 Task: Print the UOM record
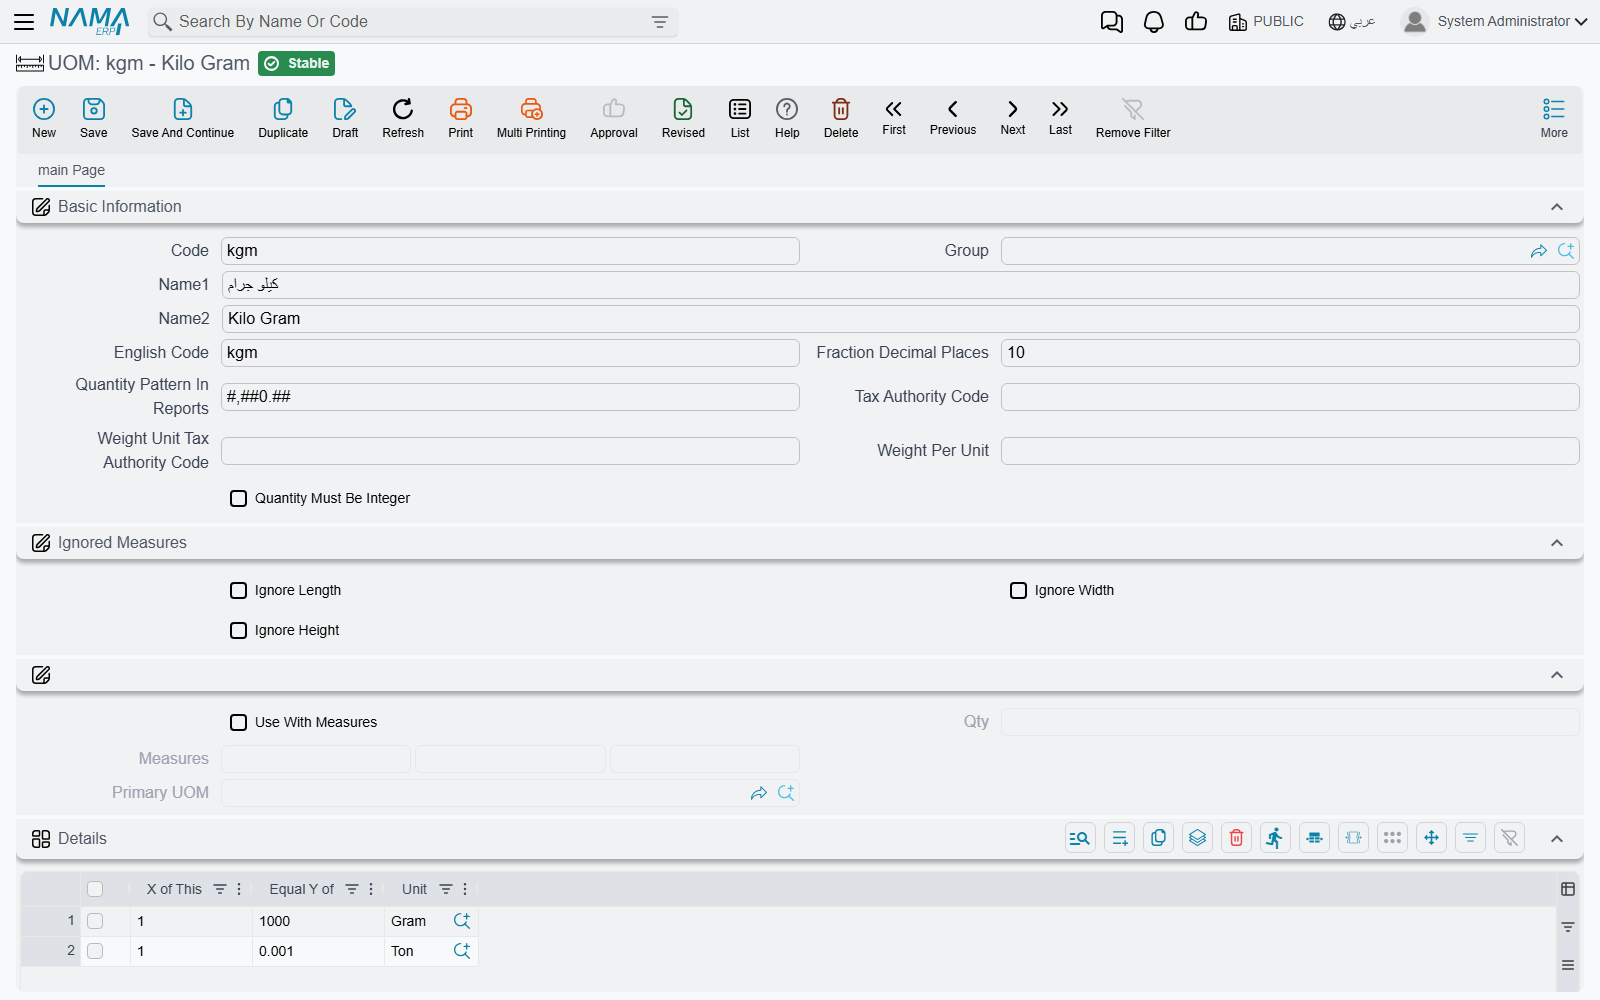(461, 117)
